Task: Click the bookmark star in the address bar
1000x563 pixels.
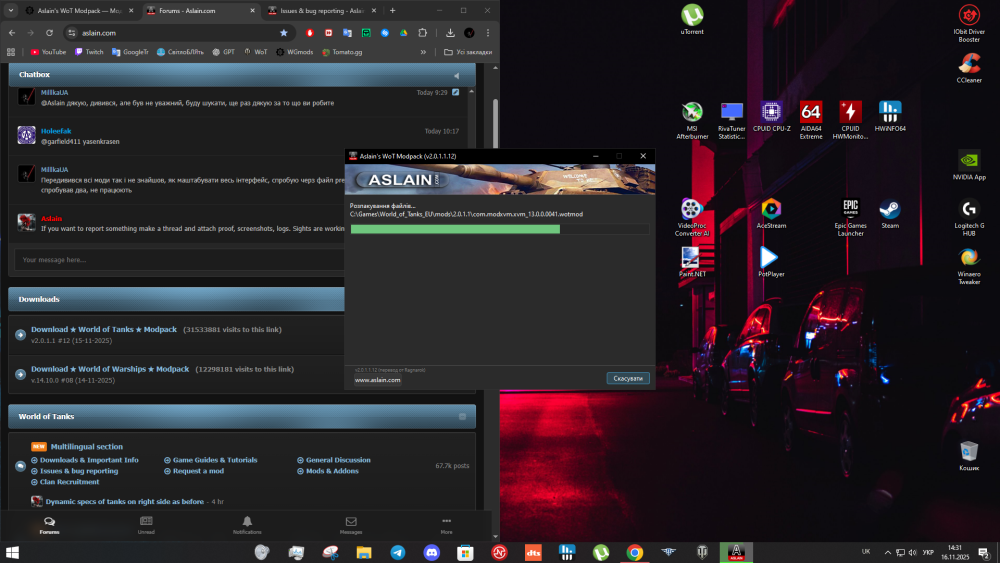Action: (284, 33)
